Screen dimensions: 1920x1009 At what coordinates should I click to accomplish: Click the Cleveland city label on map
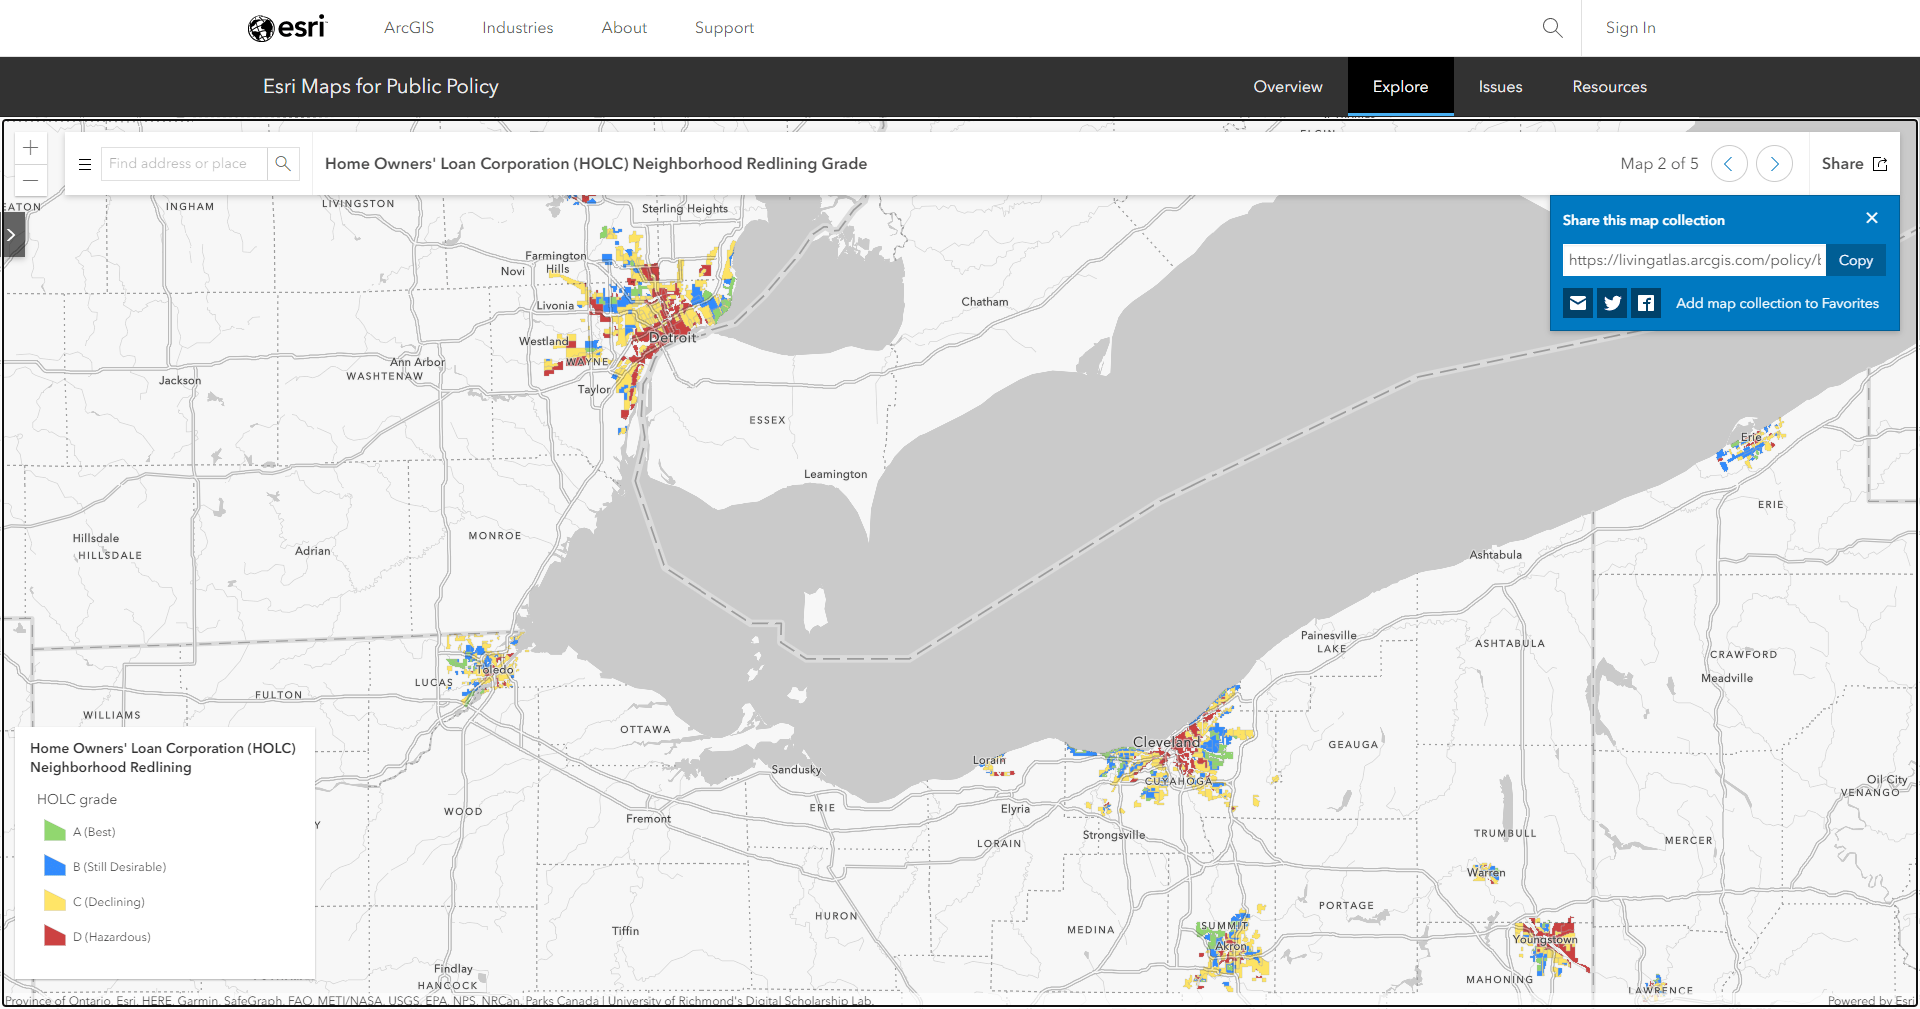click(x=1166, y=742)
